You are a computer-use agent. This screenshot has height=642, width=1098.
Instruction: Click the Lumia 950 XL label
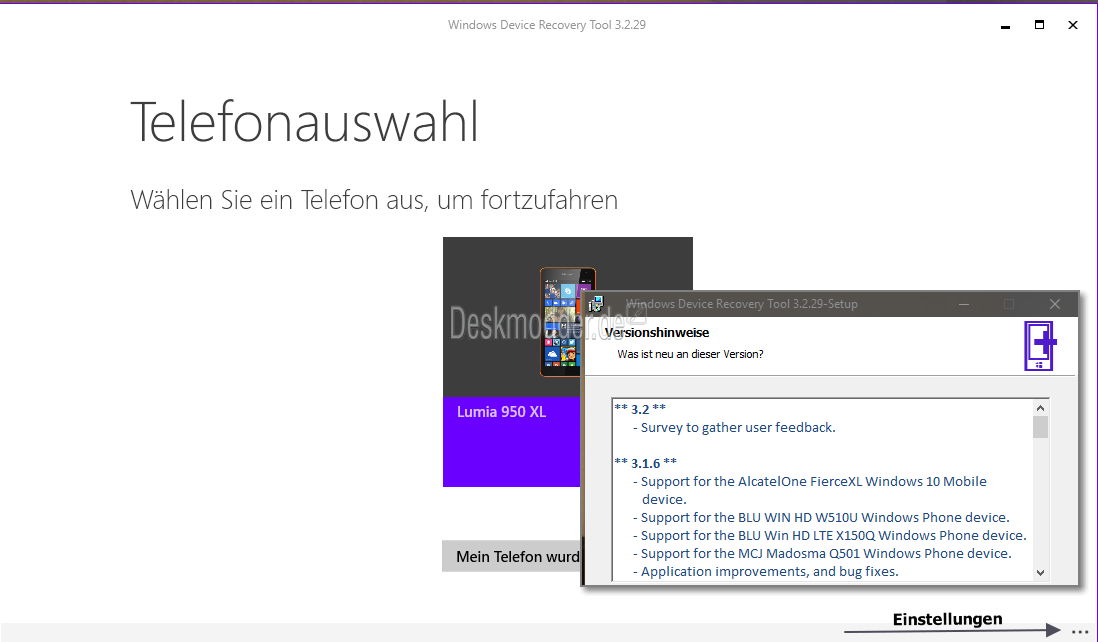pyautogui.click(x=501, y=412)
